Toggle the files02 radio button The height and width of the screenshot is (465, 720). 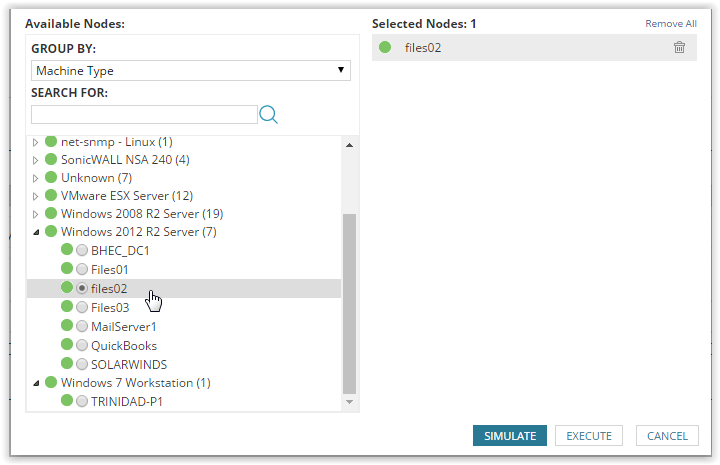(82, 288)
